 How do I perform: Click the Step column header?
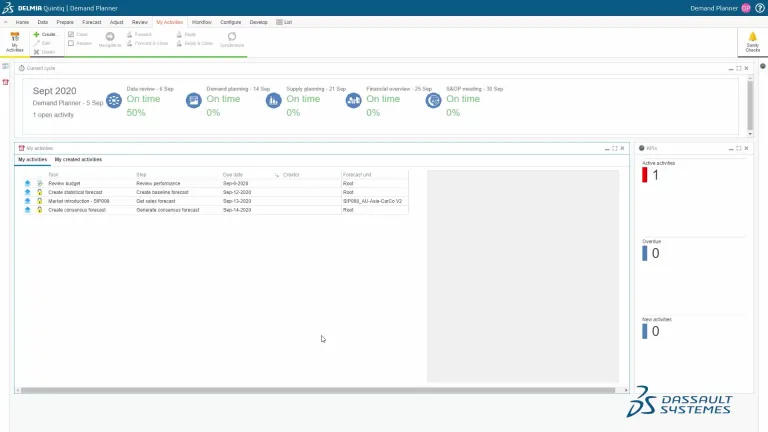click(x=141, y=174)
